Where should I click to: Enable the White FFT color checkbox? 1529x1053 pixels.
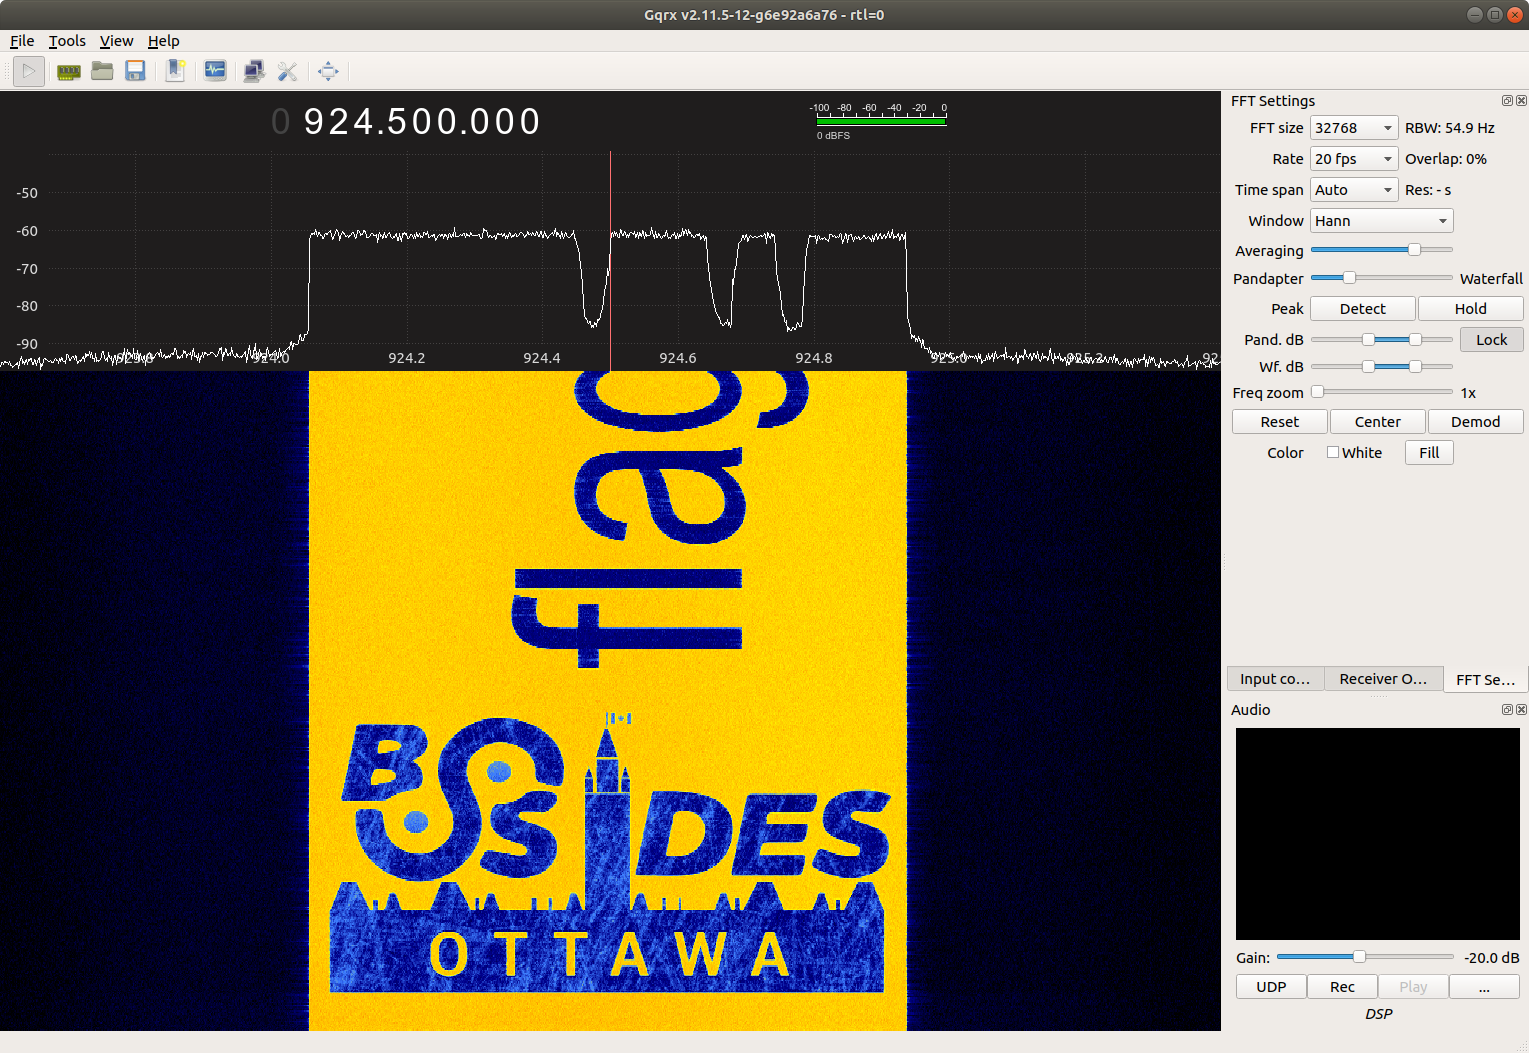pyautogui.click(x=1332, y=452)
